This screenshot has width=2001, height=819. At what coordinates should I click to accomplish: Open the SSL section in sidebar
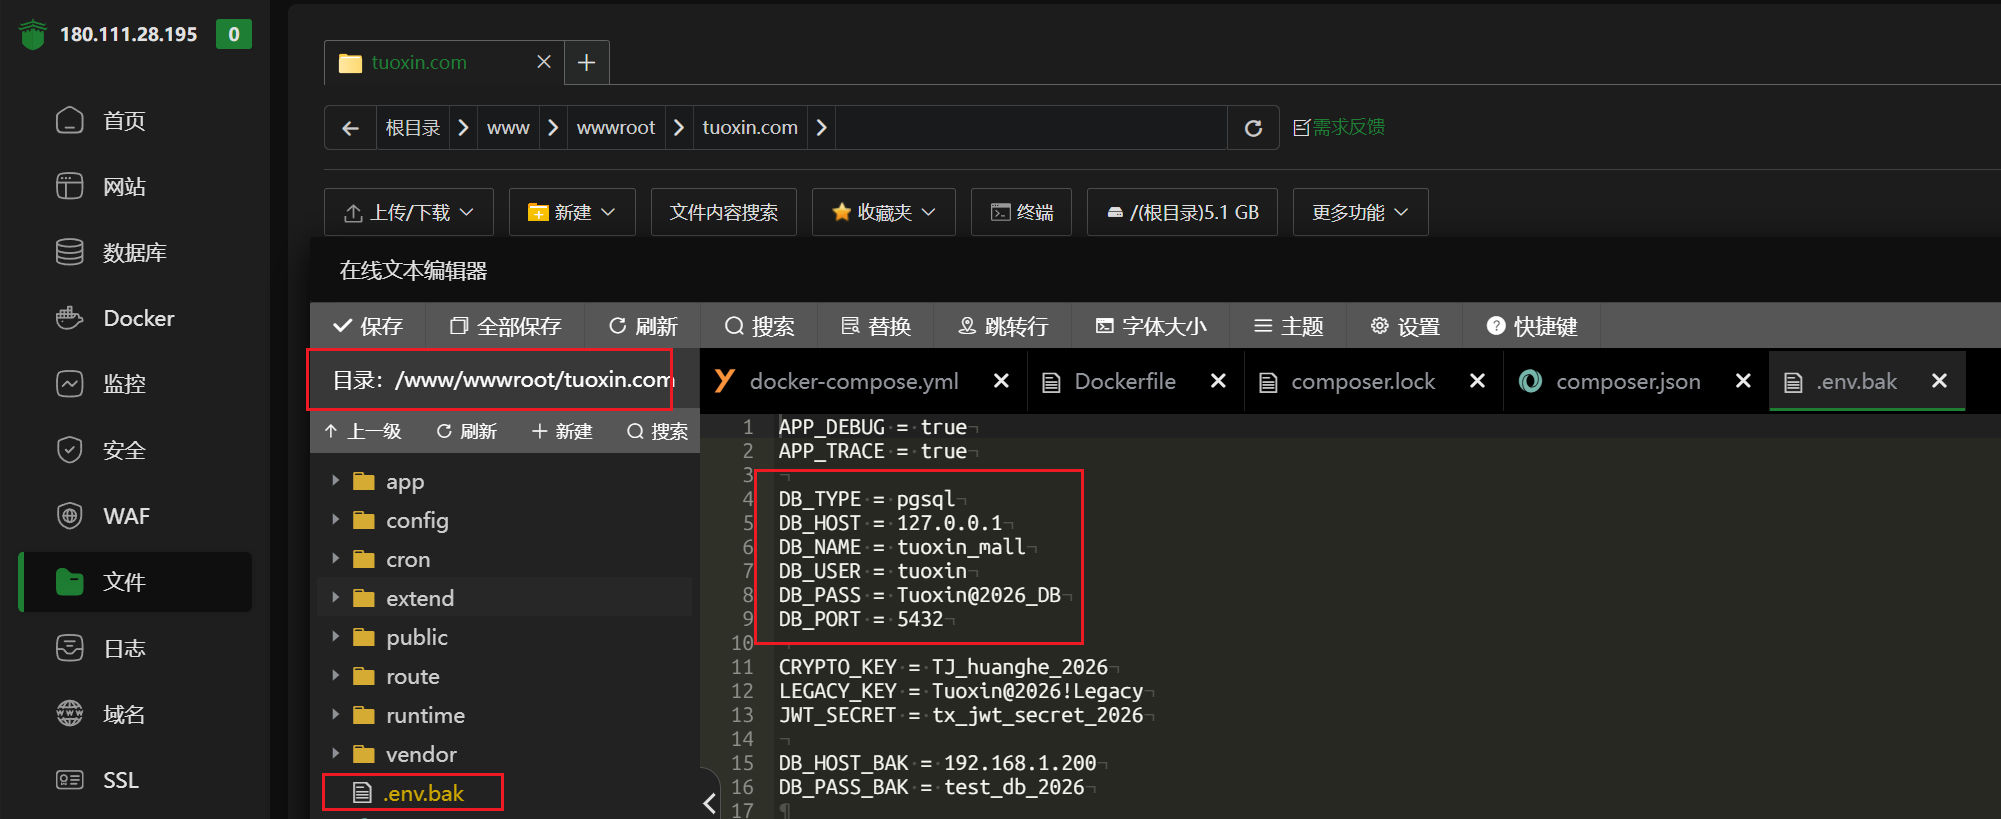135,780
